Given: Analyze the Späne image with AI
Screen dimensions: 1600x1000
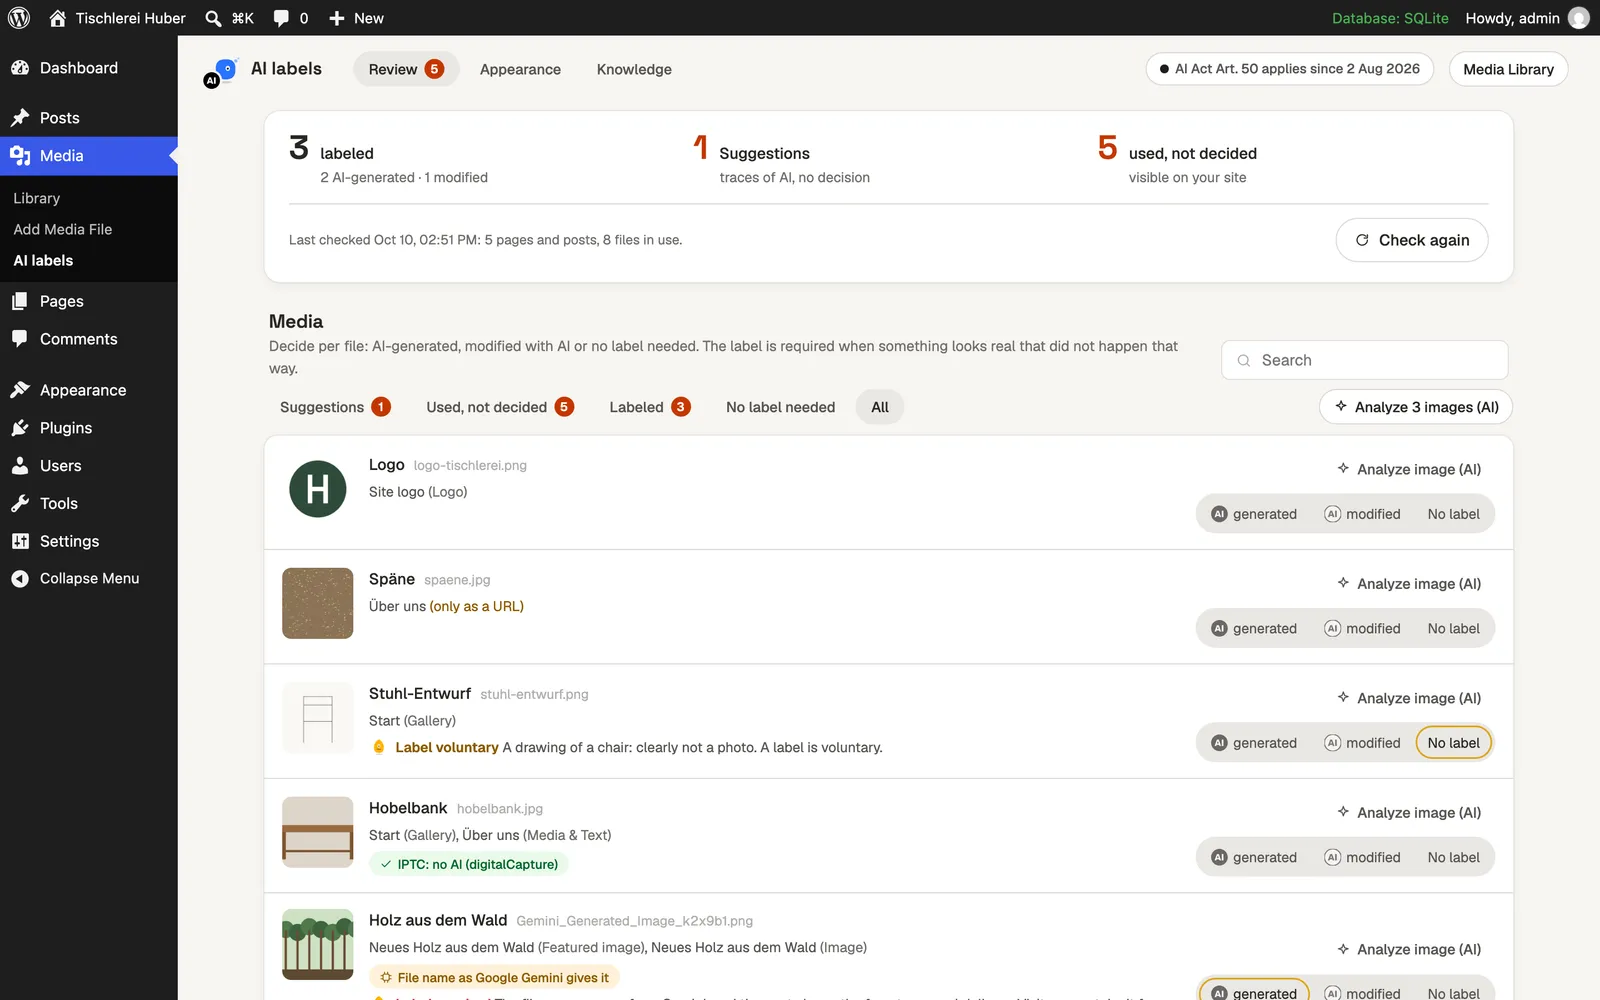Looking at the screenshot, I should pos(1409,584).
